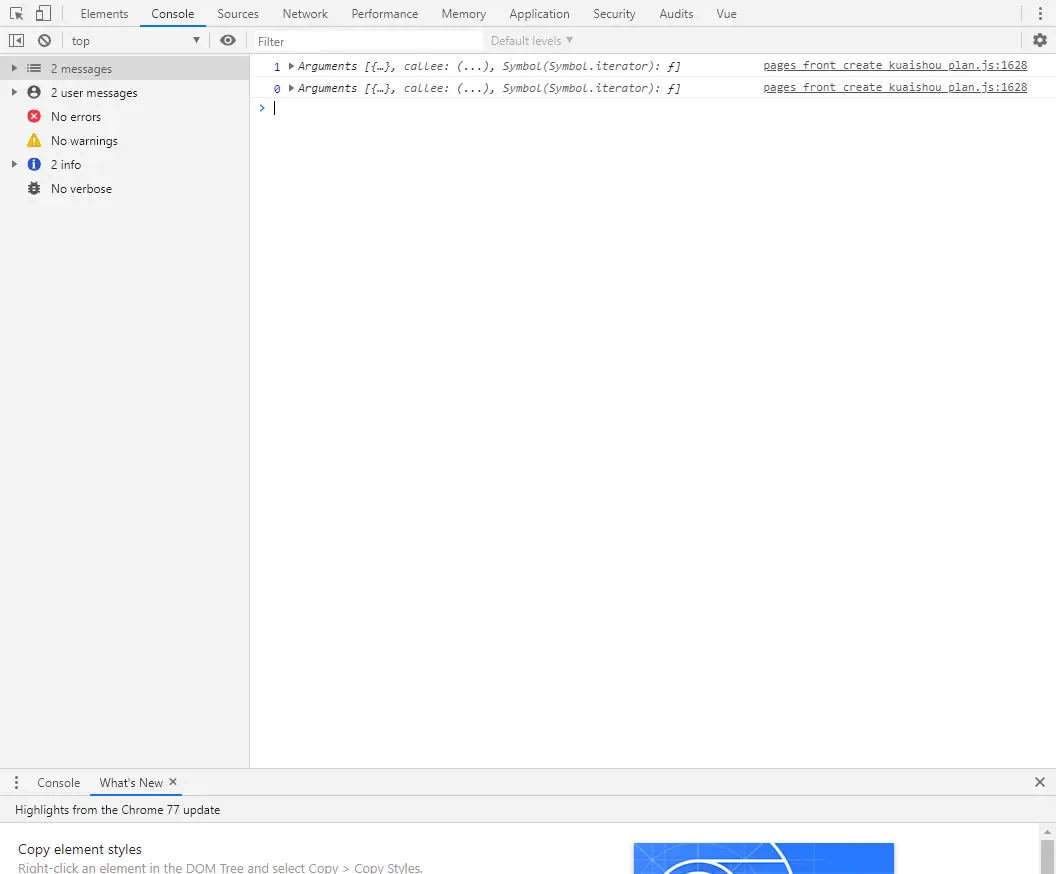Open pages_front_create_kuaishou_plan.js:1628 source link
The image size is (1056, 874).
895,65
